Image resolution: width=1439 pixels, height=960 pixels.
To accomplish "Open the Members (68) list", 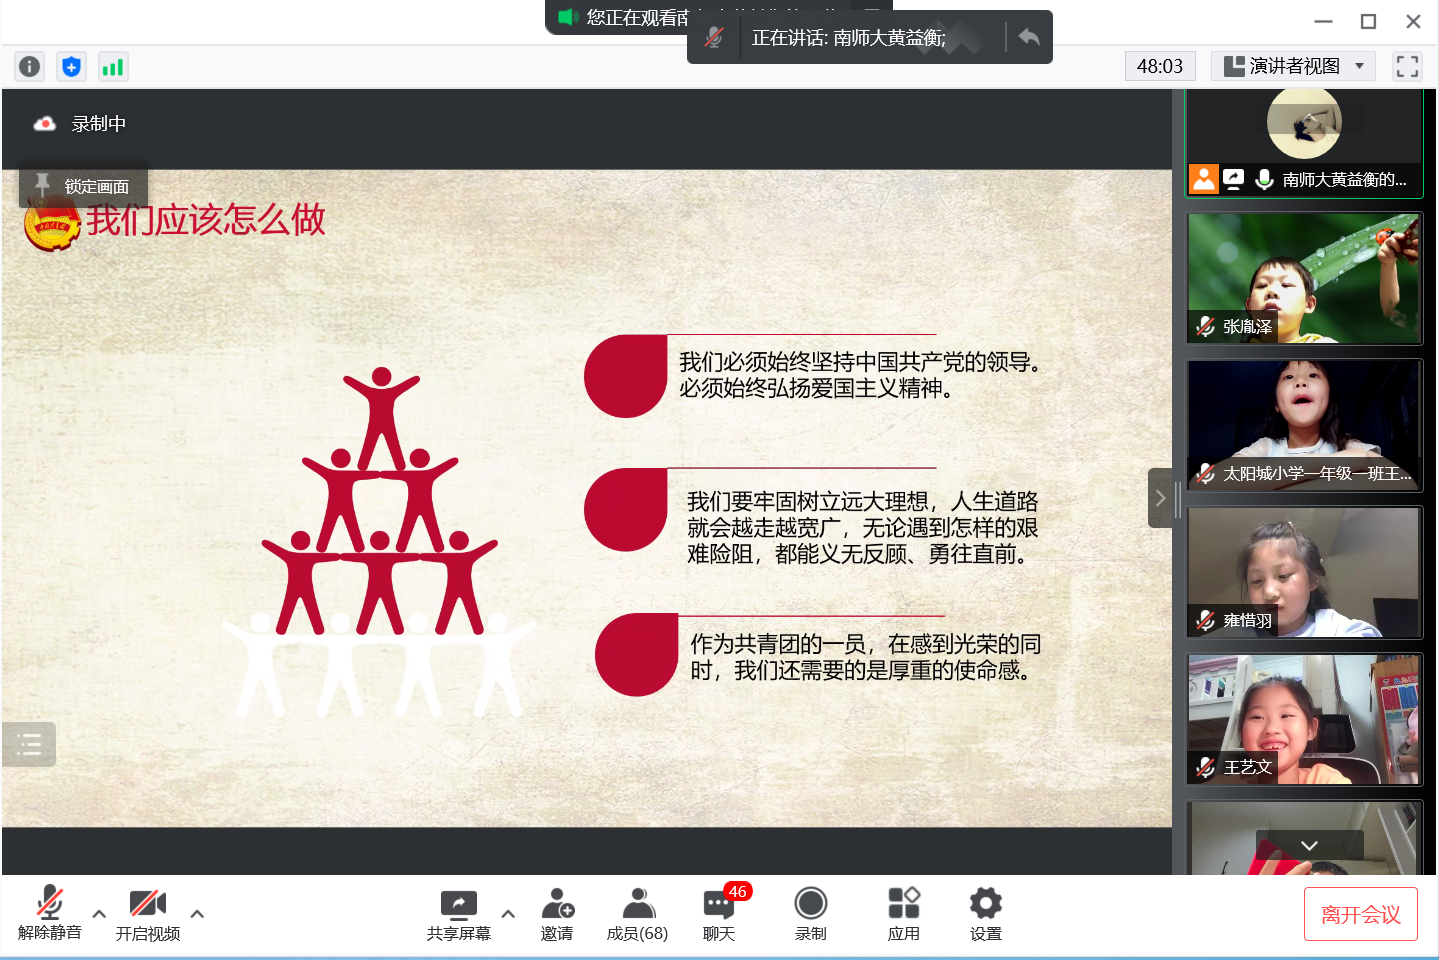I will tap(637, 914).
